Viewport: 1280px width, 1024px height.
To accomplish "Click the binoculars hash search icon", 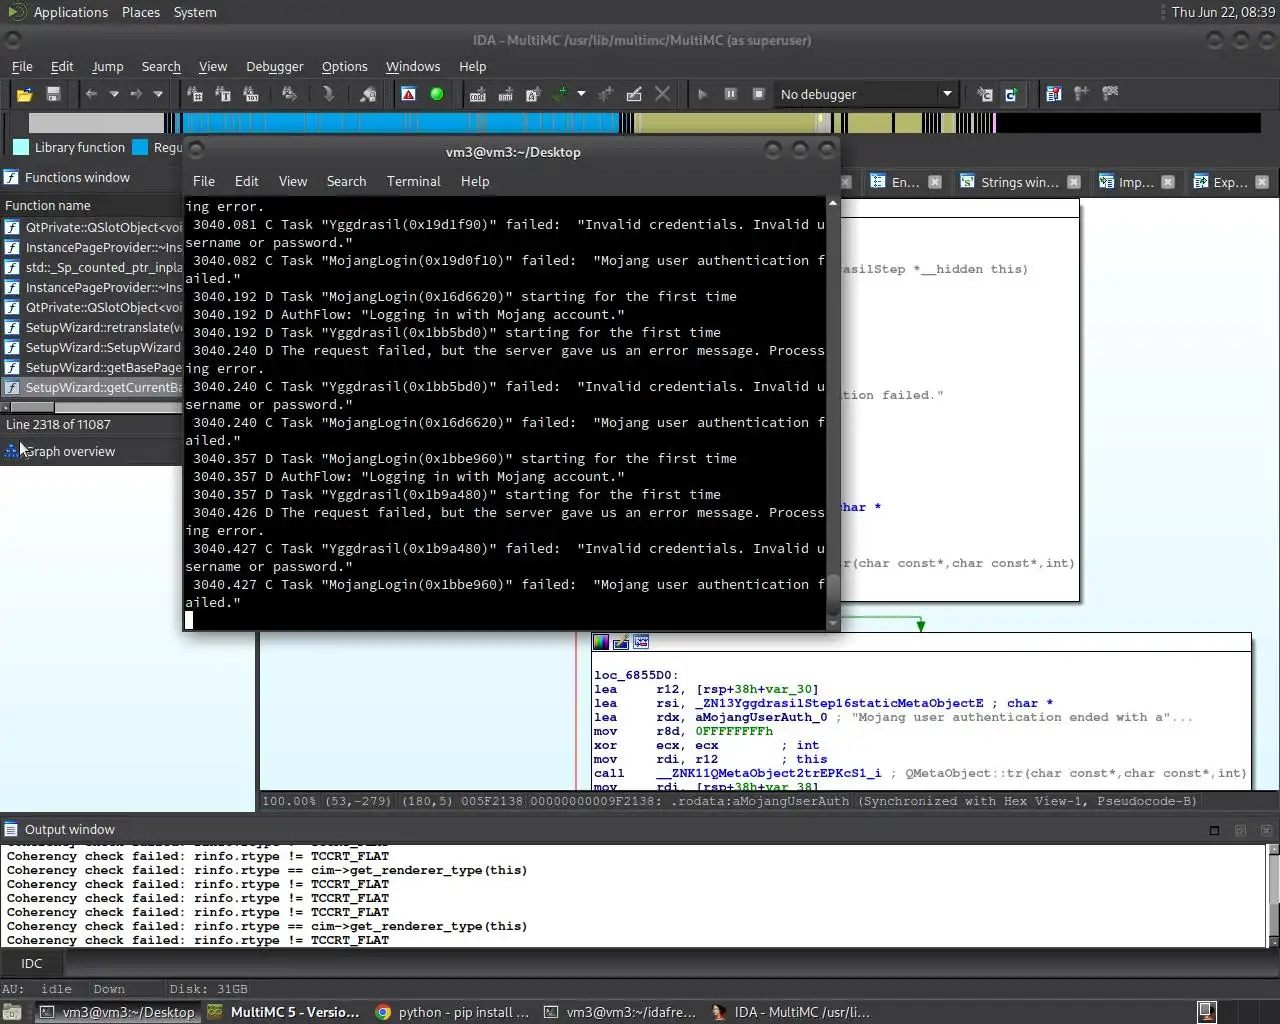I will click(195, 94).
